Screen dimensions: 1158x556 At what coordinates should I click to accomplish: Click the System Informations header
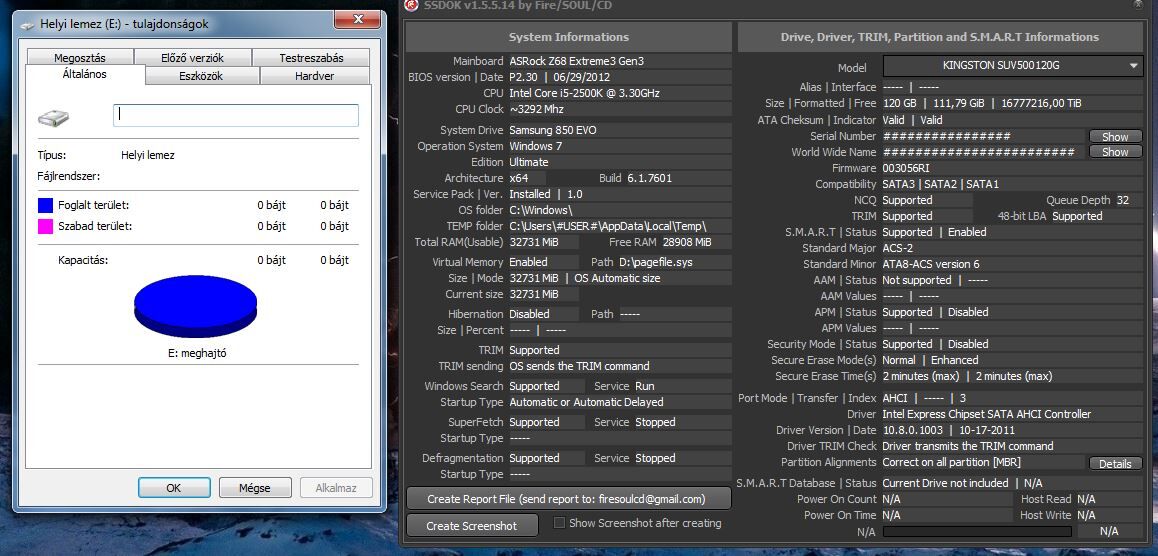(569, 37)
